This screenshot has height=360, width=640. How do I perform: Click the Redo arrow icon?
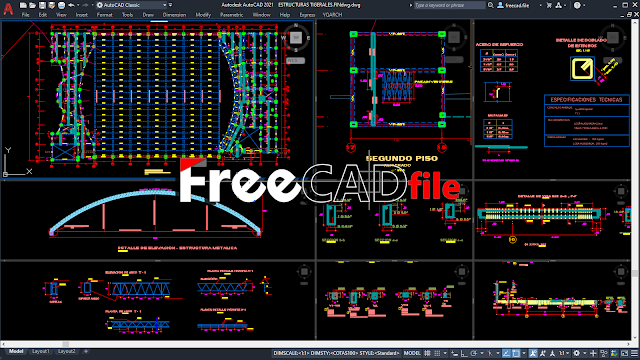[85, 5]
